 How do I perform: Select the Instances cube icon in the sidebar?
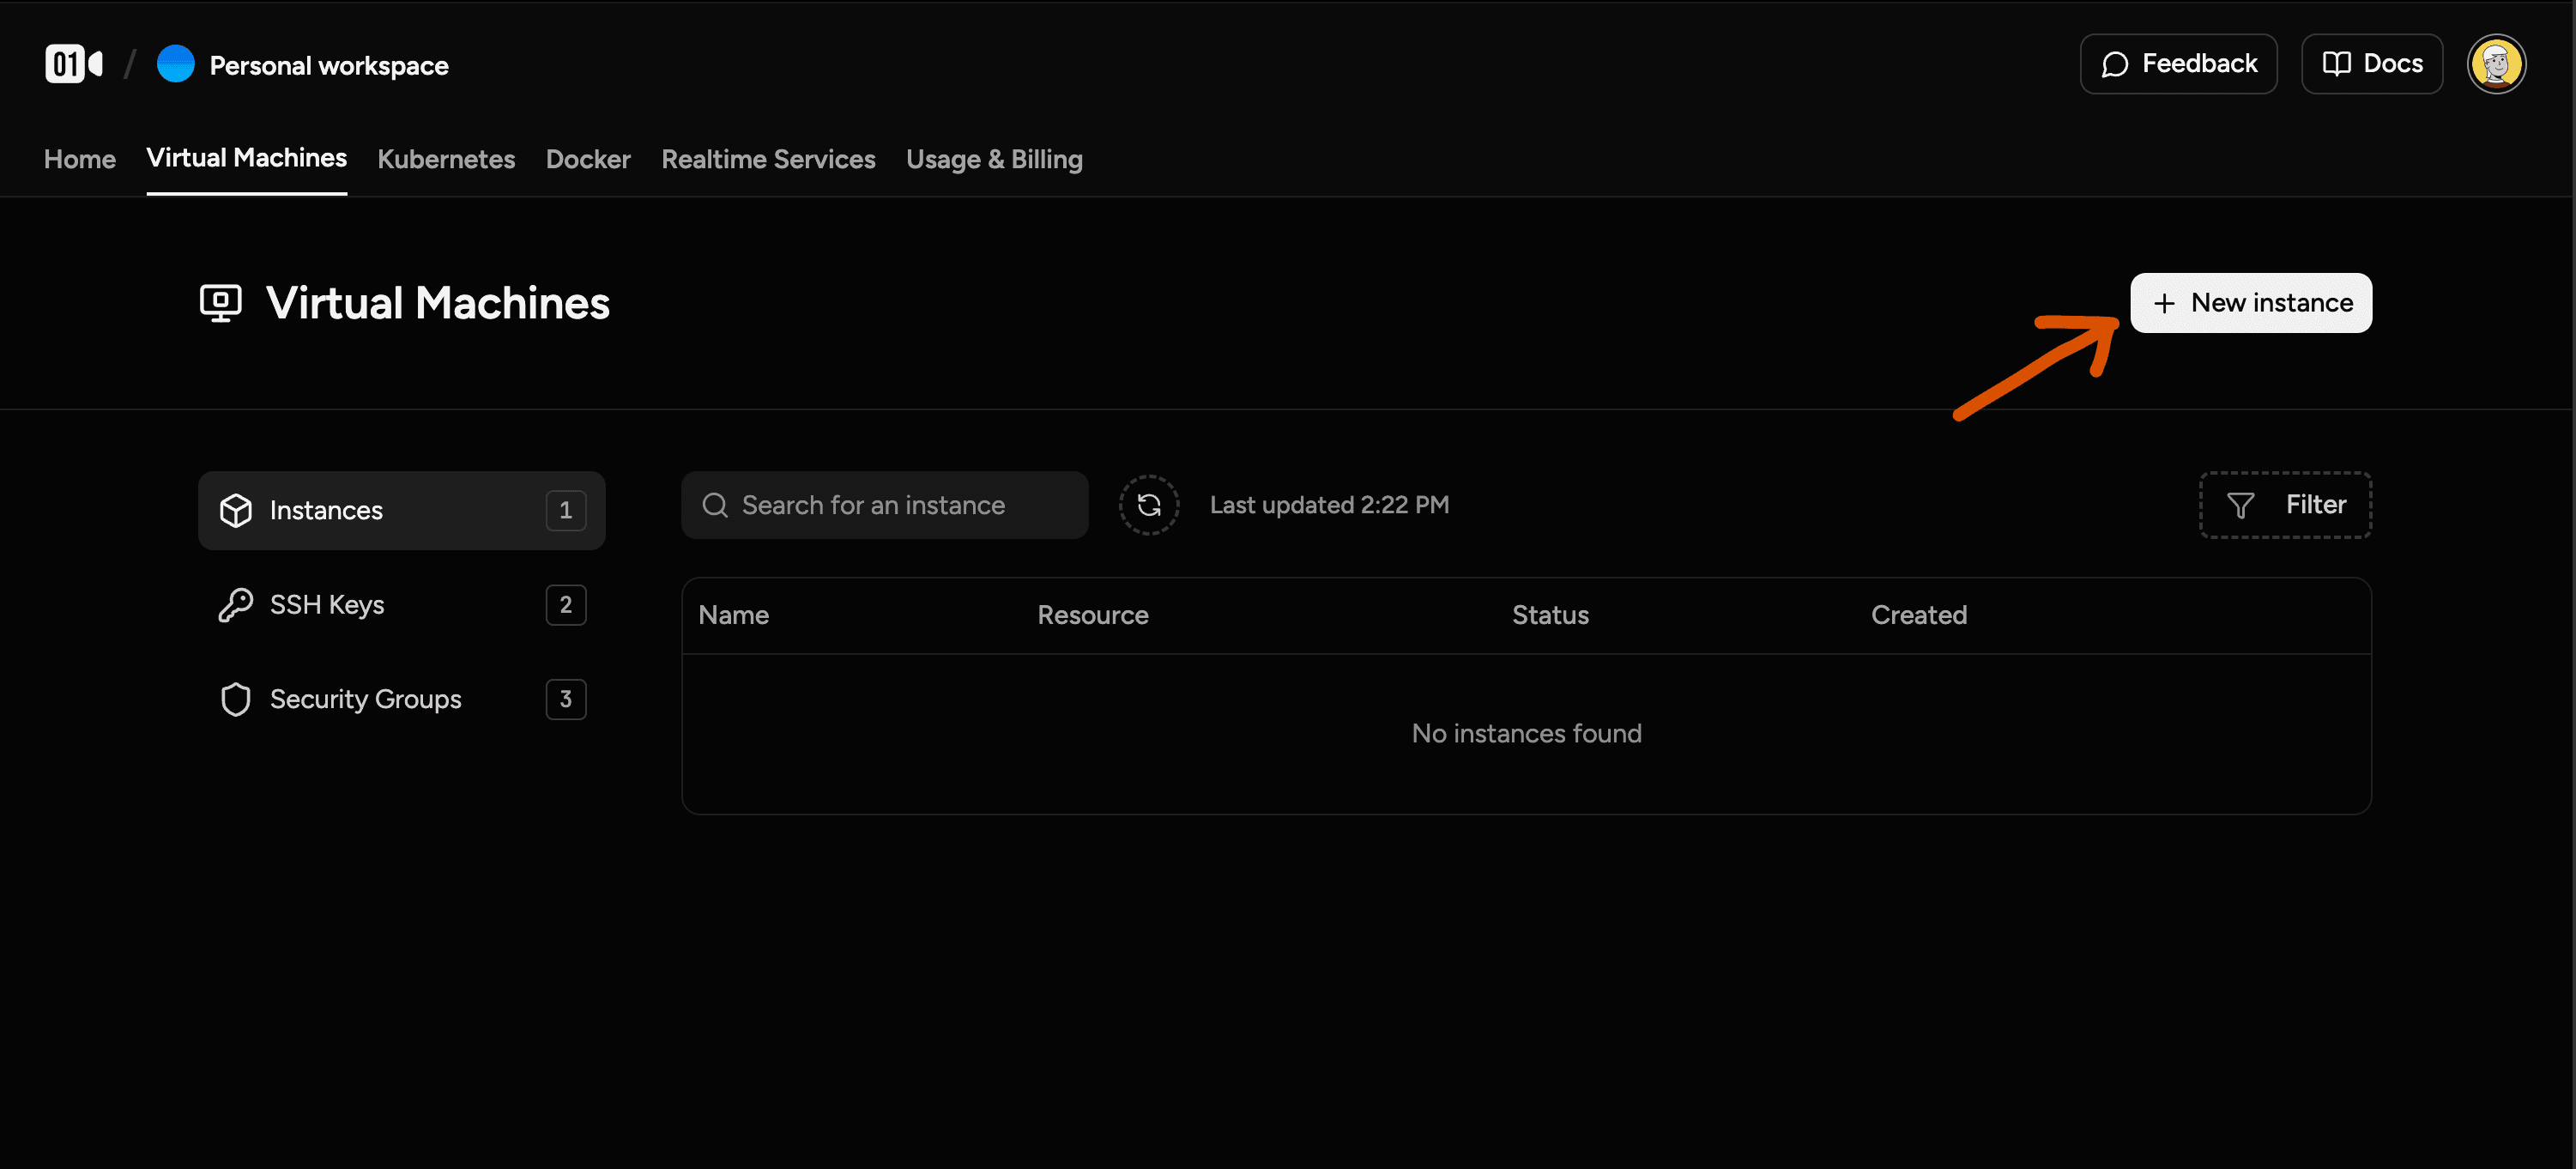tap(236, 510)
